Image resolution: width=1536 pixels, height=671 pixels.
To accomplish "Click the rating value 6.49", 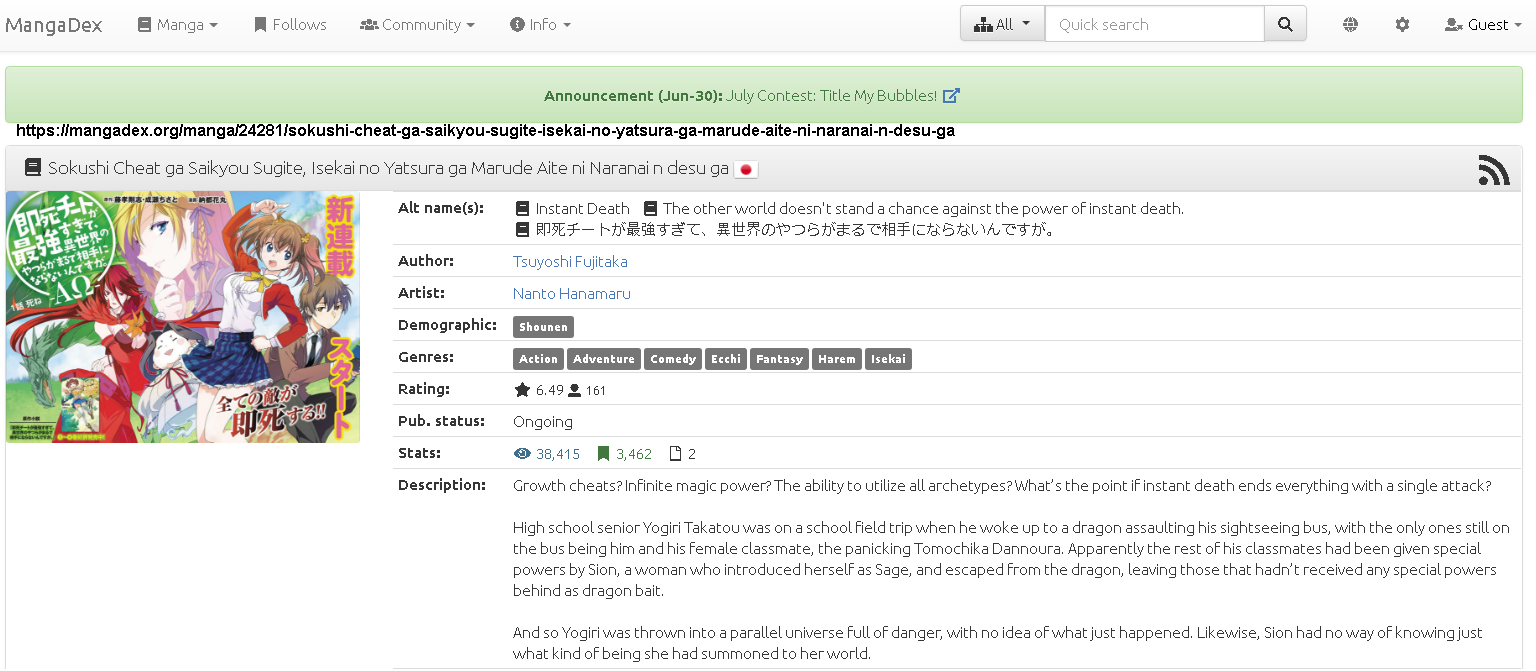I will pos(550,390).
